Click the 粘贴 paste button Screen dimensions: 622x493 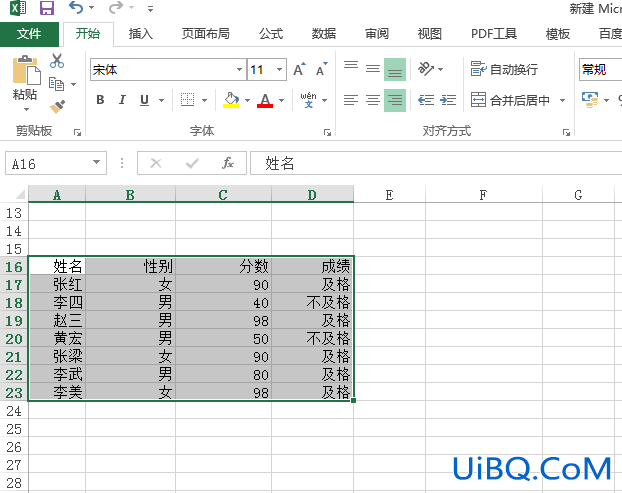[25, 78]
